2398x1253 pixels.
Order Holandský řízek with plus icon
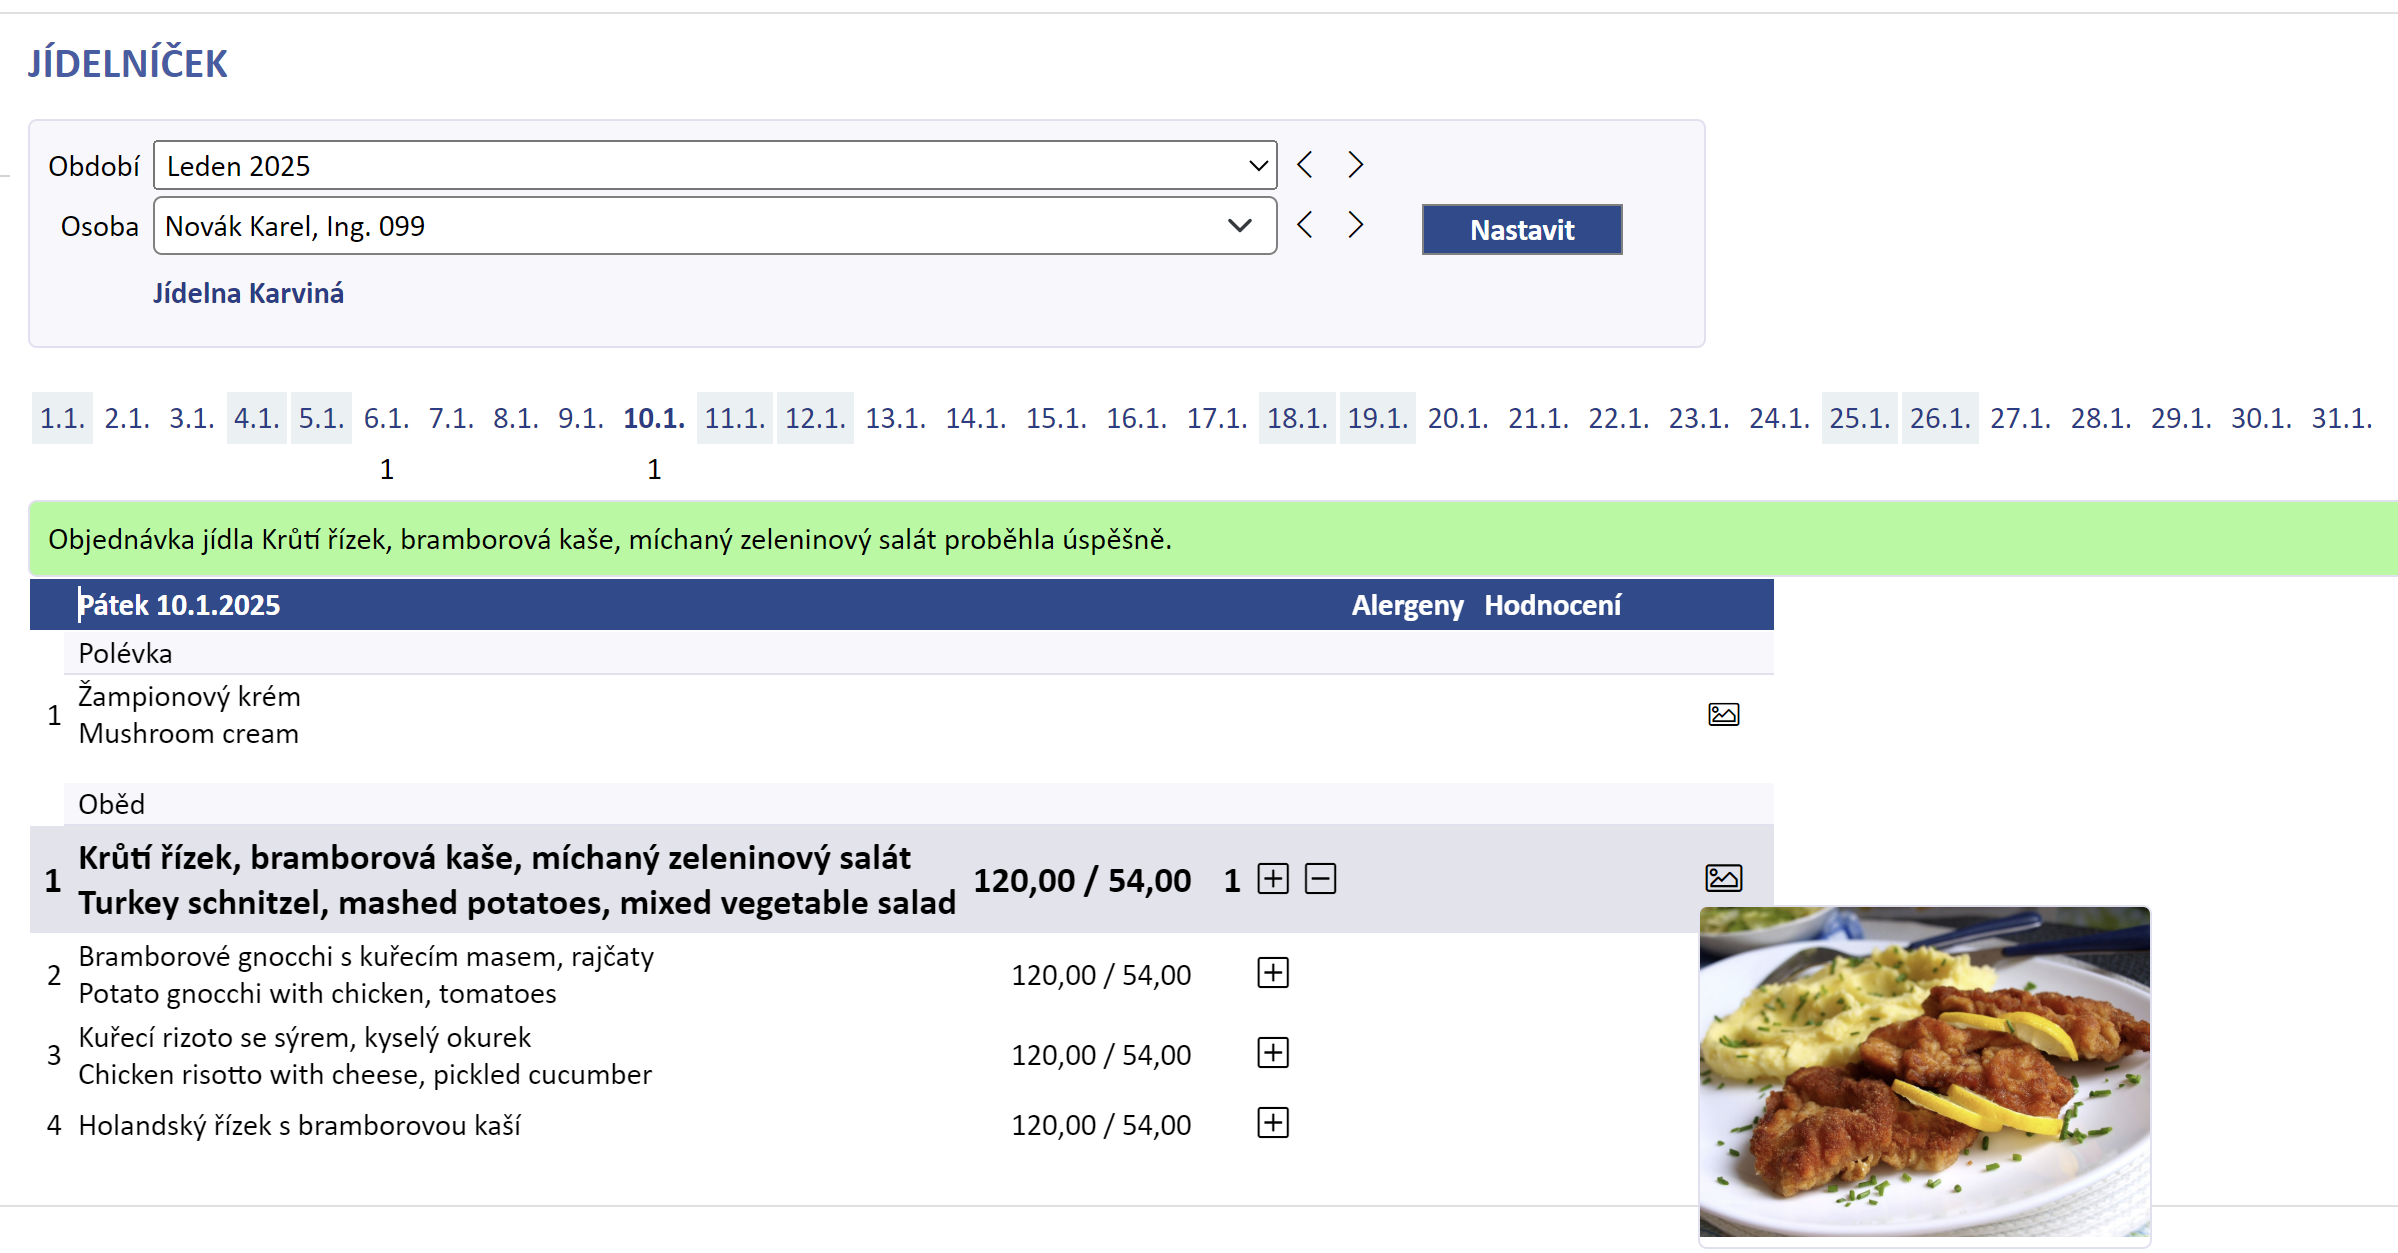(x=1273, y=1123)
